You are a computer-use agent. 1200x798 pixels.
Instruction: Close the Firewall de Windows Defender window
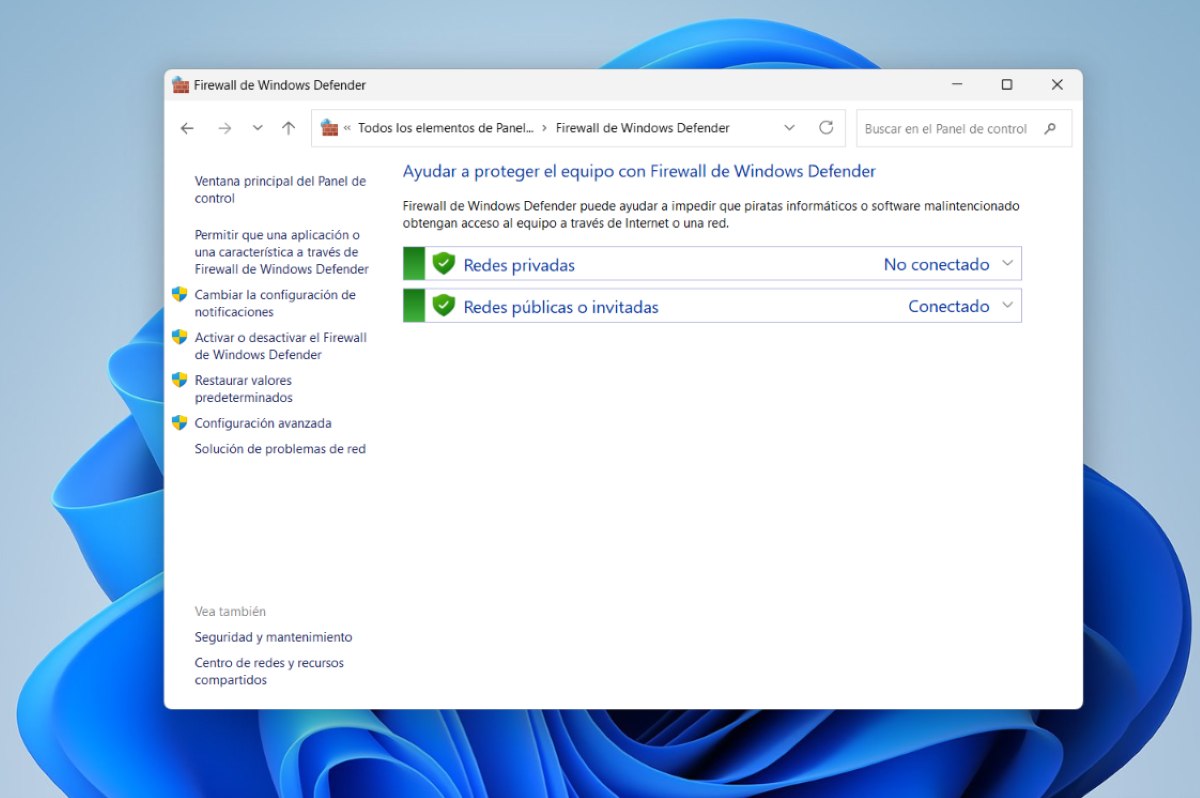click(x=1057, y=85)
